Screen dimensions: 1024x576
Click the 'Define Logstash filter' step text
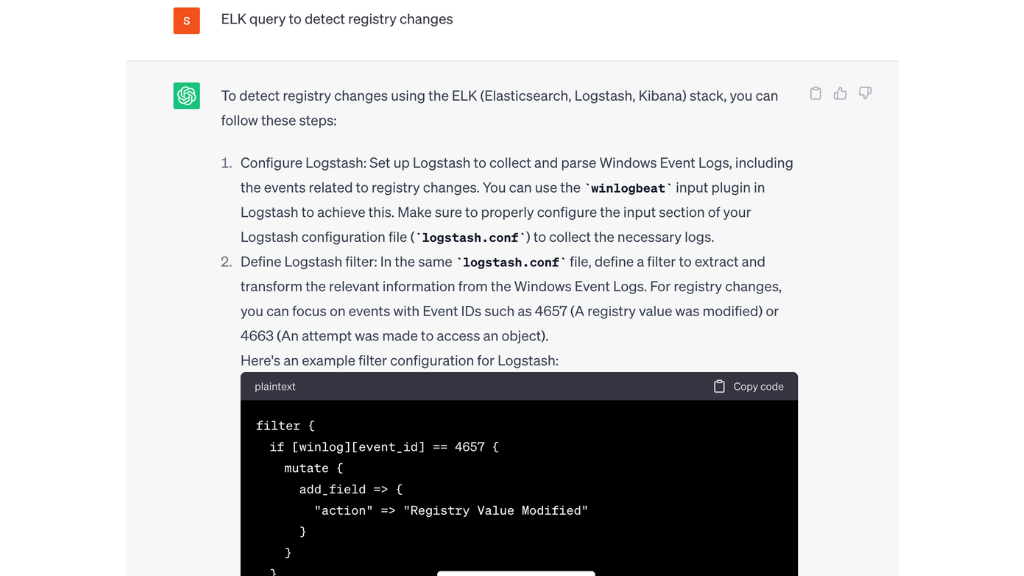pyautogui.click(x=308, y=262)
